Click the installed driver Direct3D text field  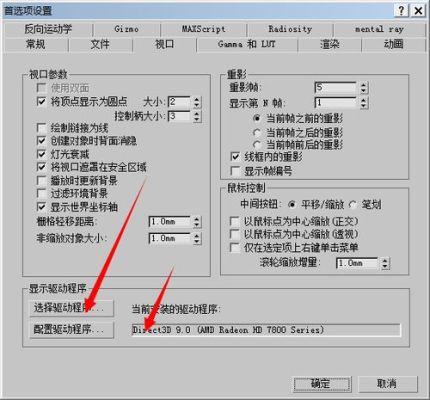coord(266,330)
